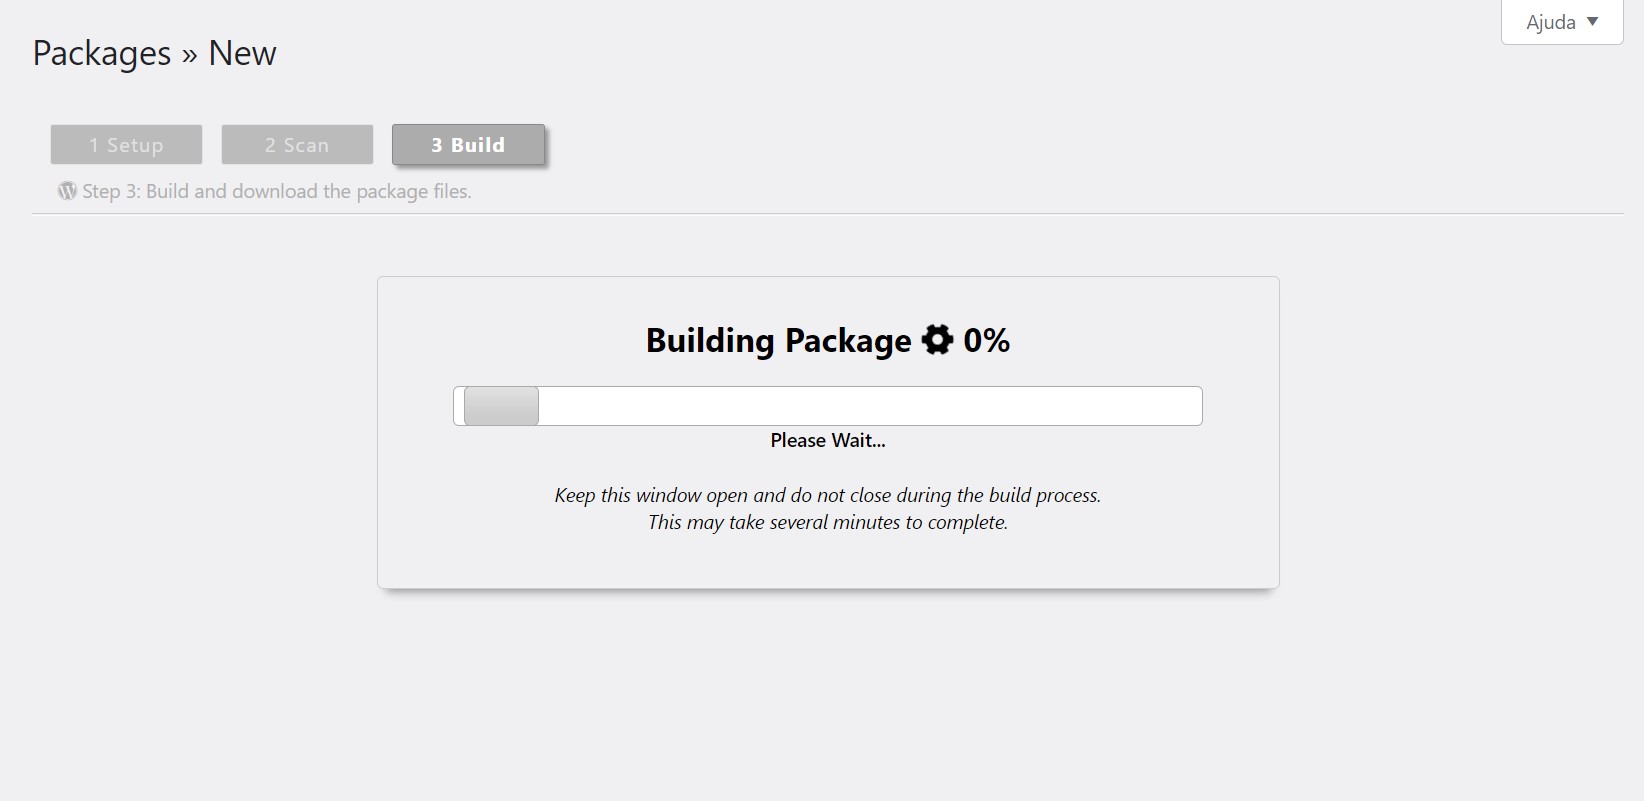
Task: Select the 3 Build step
Action: 468,145
